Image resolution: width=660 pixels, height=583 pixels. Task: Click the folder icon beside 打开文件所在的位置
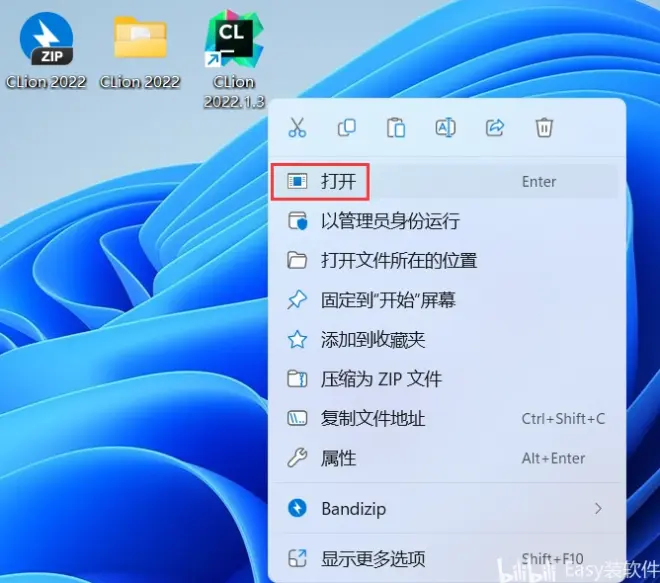point(297,260)
